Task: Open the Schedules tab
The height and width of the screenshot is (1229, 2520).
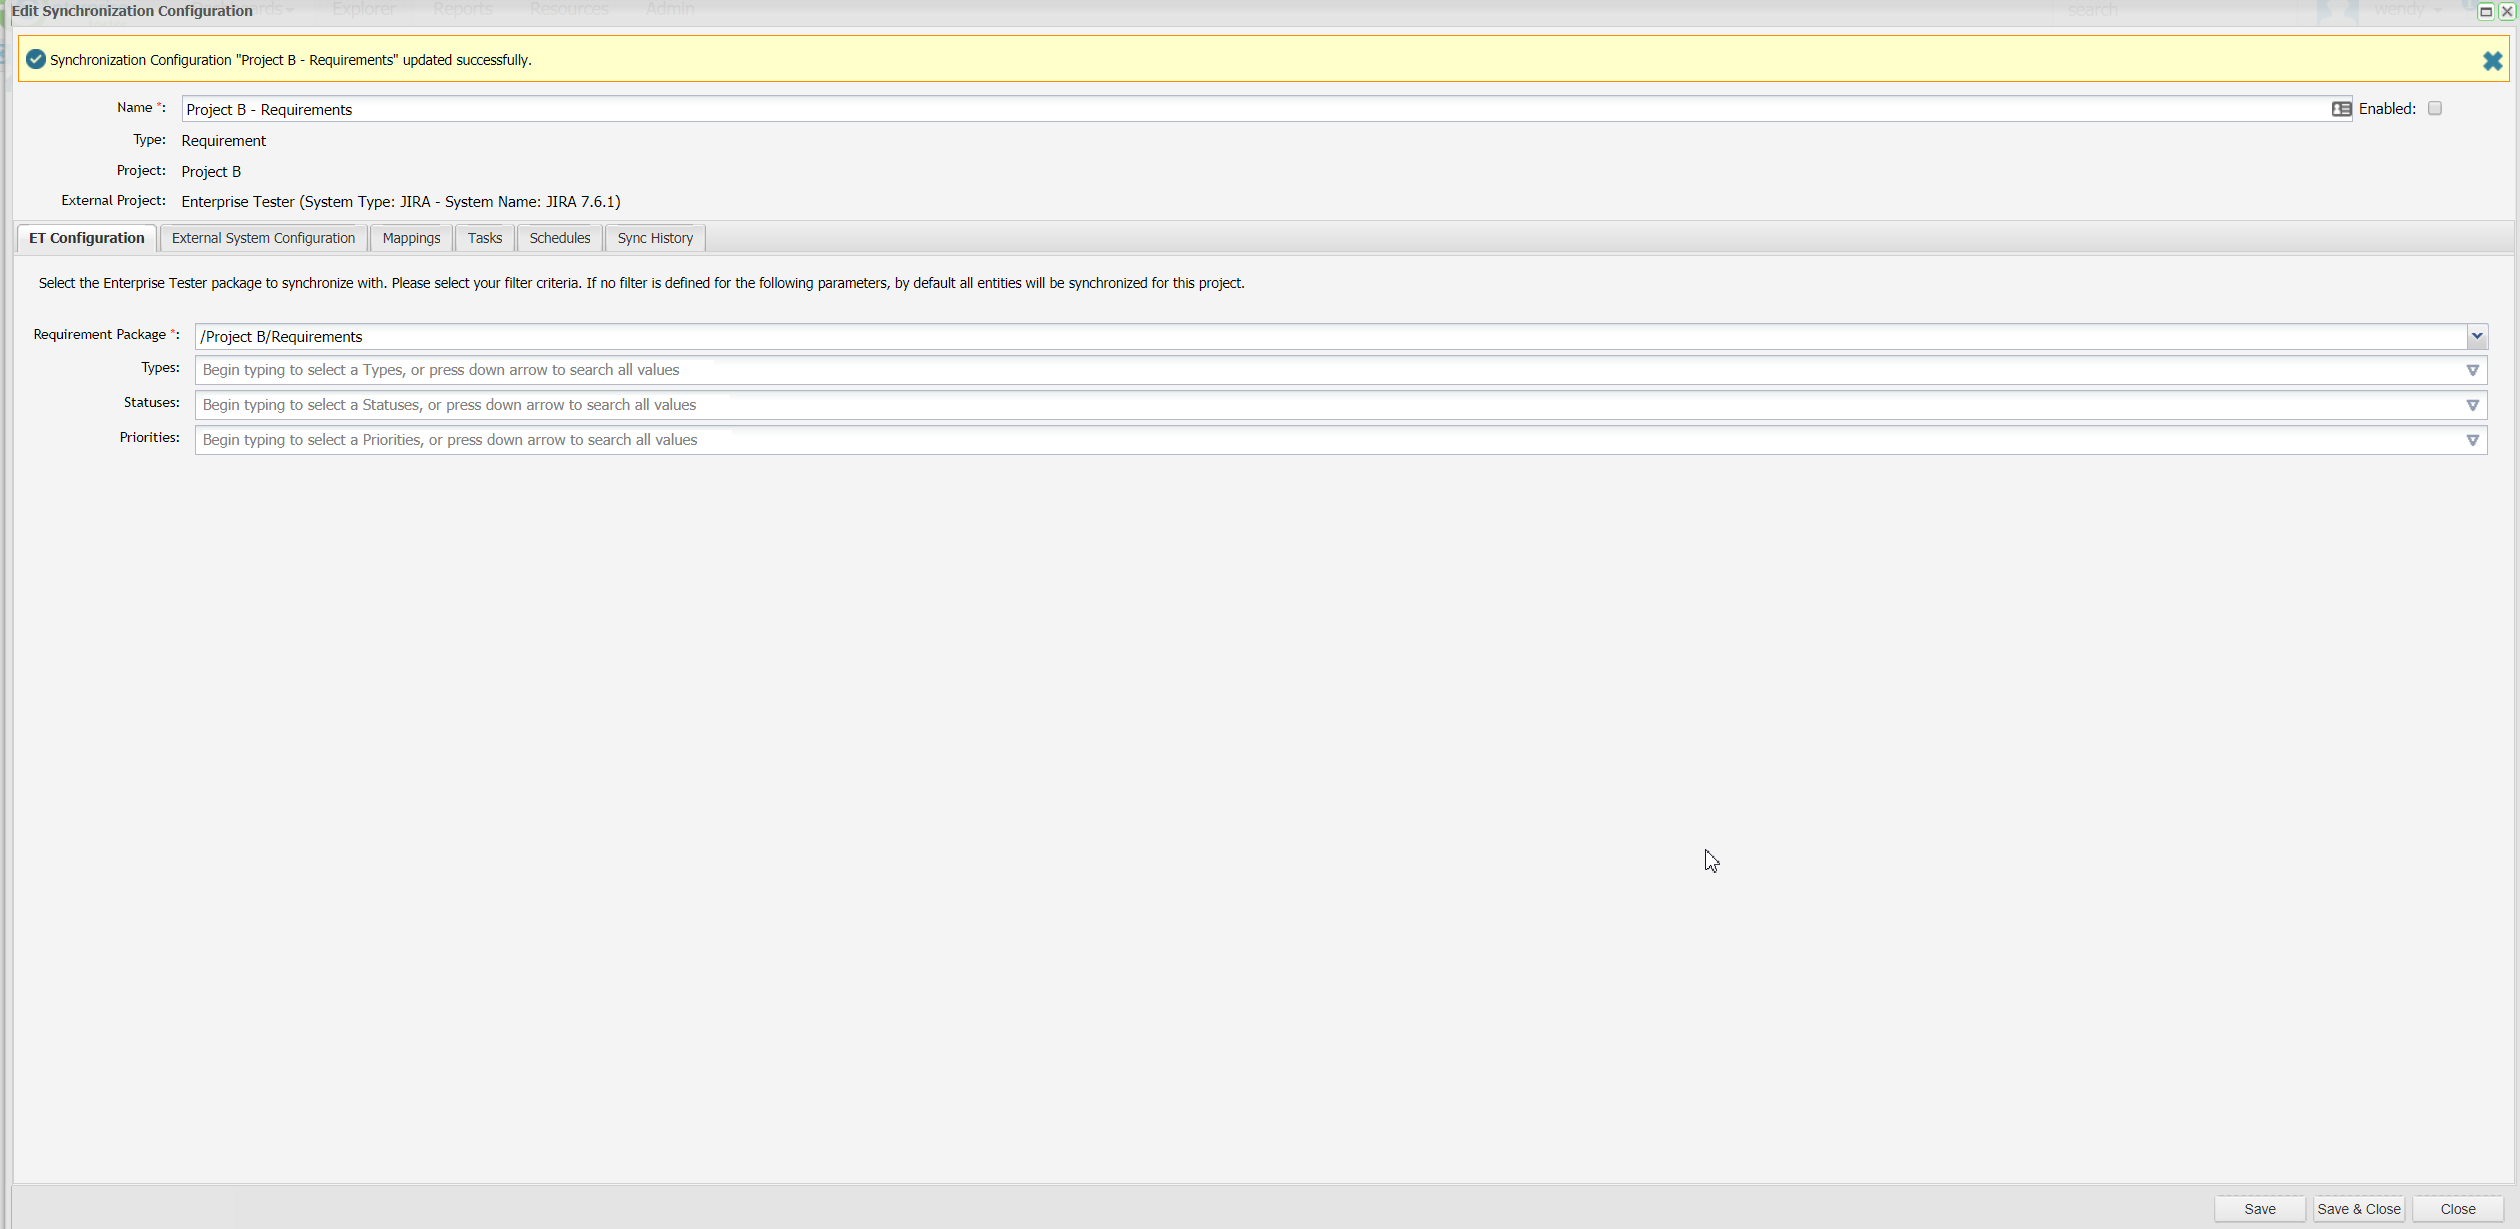Action: 559,238
